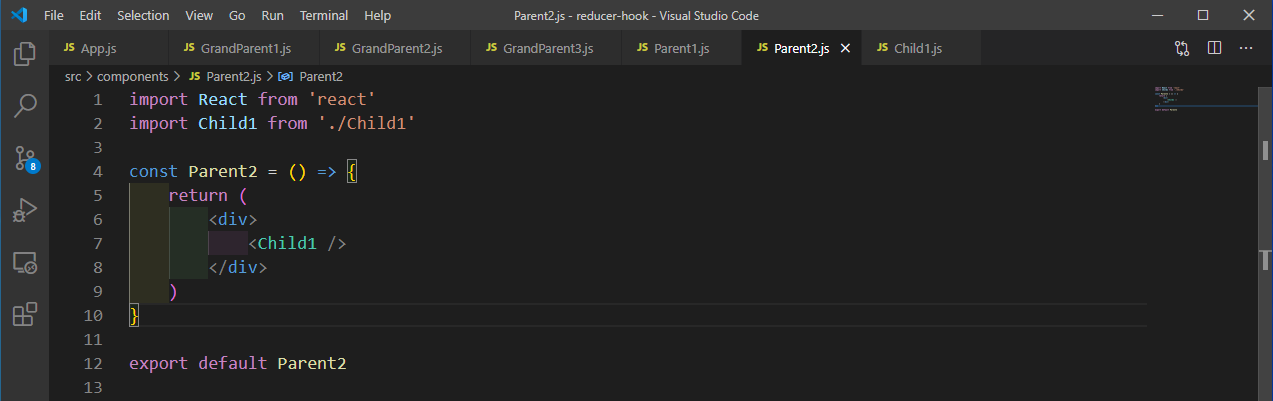This screenshot has height=401, width=1273.
Task: Switch to the GrandParent3.js tab
Action: (546, 49)
